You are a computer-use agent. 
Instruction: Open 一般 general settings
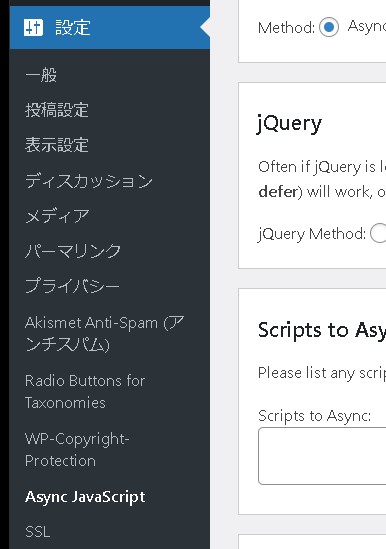point(41,75)
